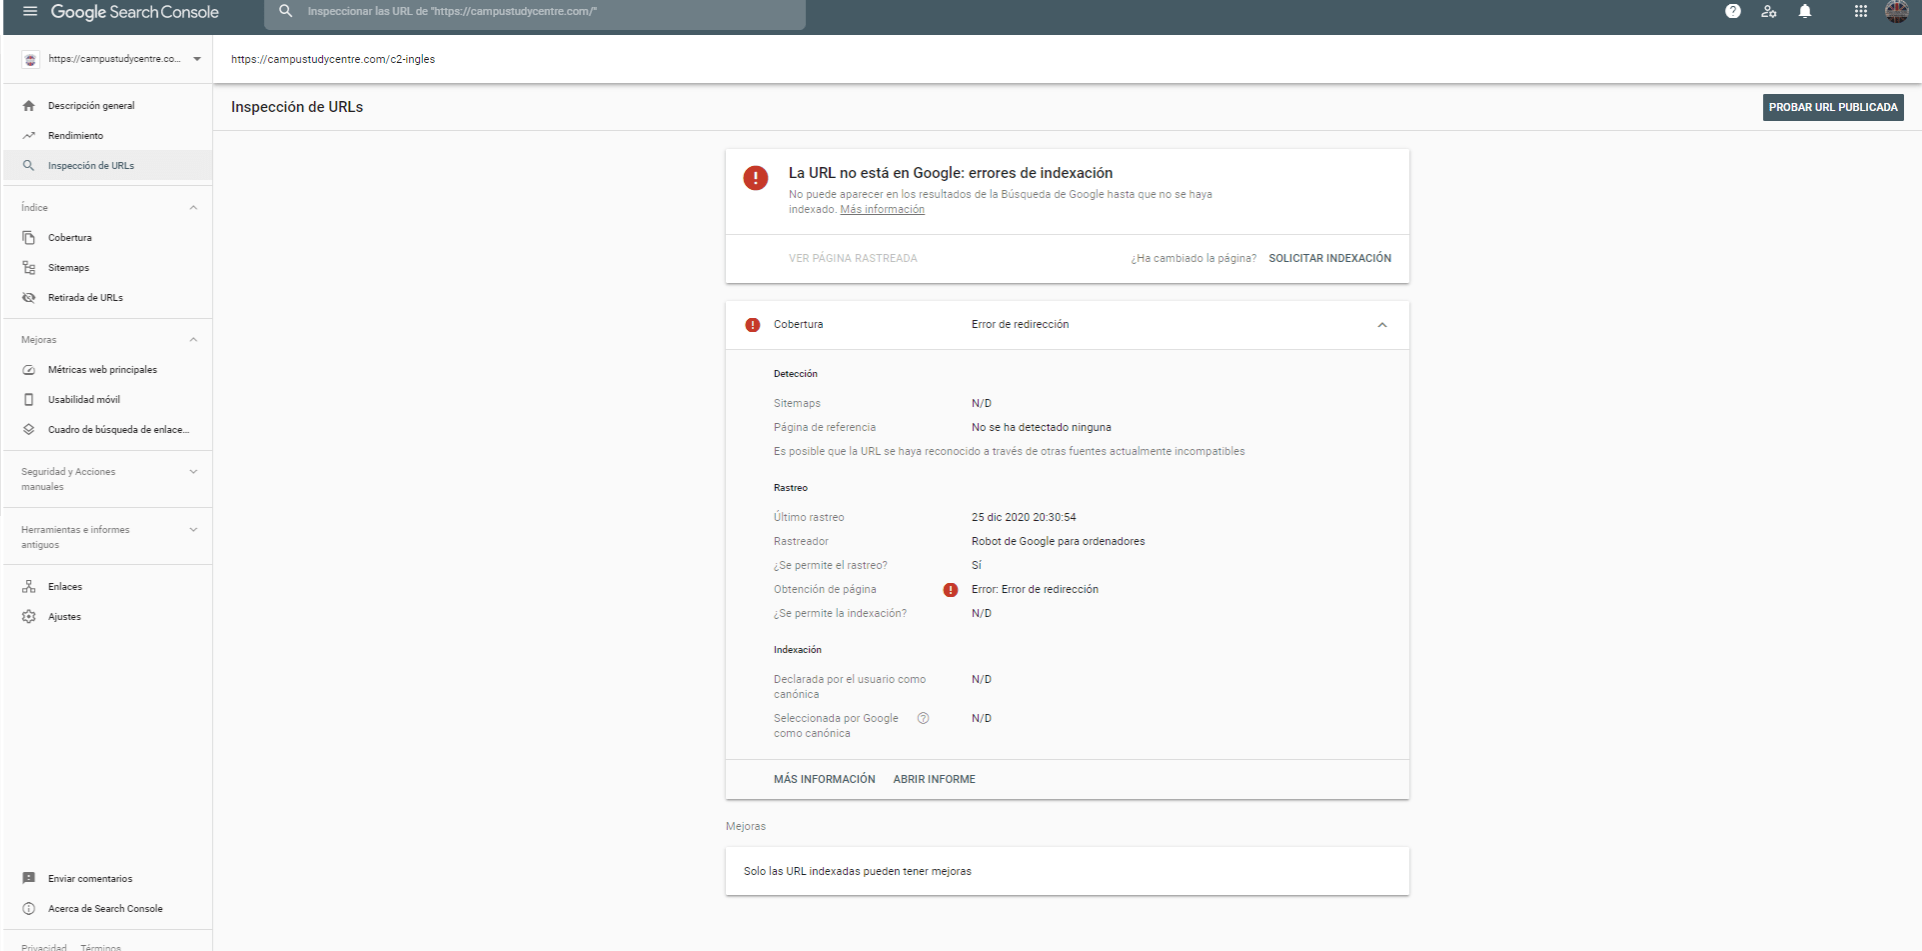Expand Seguridad y Acciones manuales section

pyautogui.click(x=194, y=472)
